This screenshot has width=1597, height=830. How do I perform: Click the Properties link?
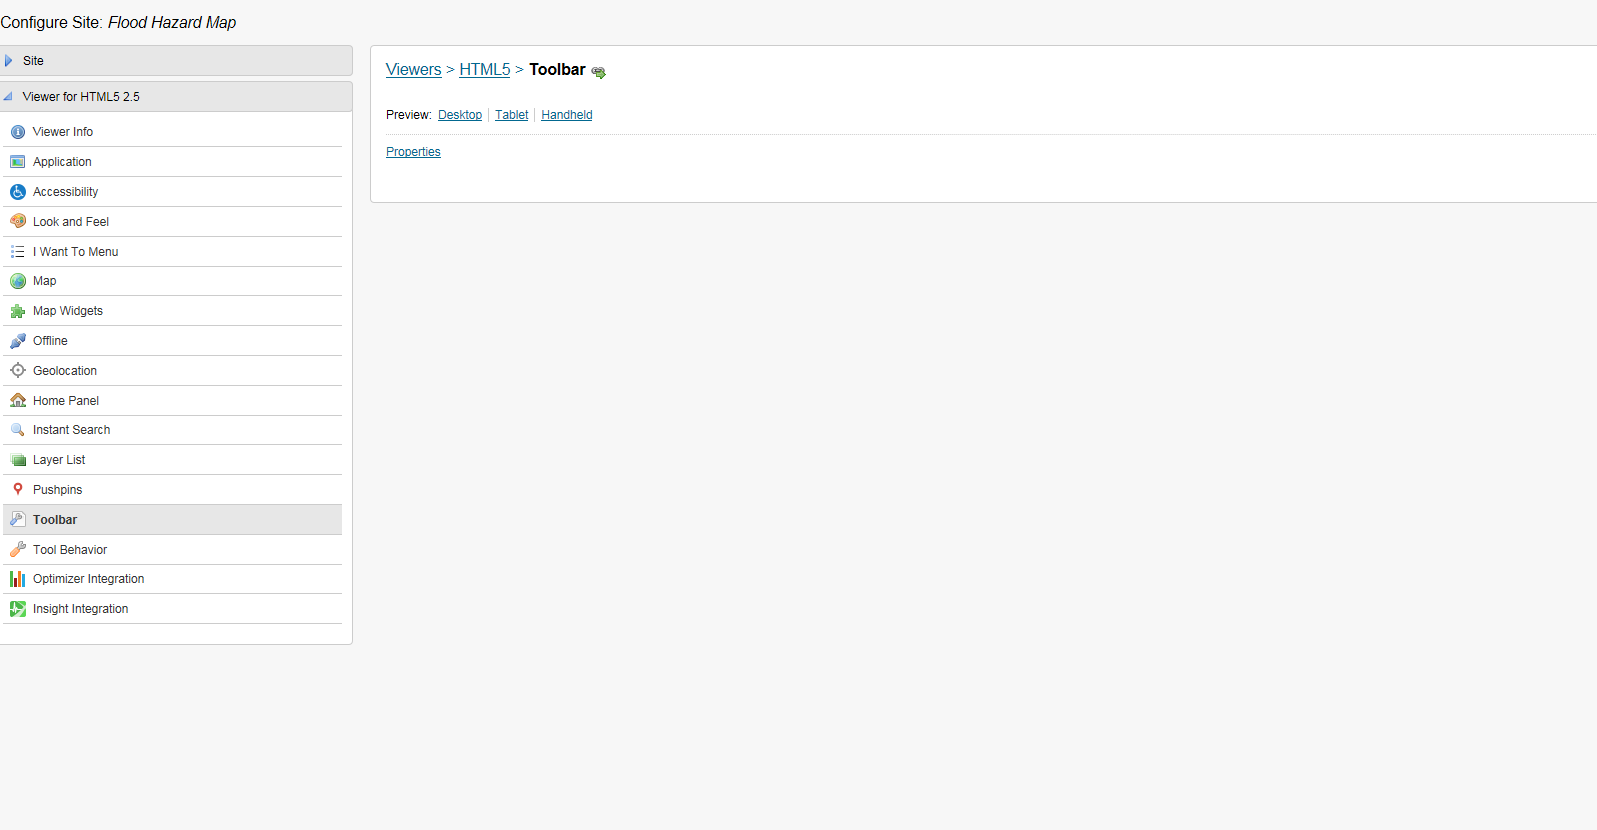coord(413,152)
